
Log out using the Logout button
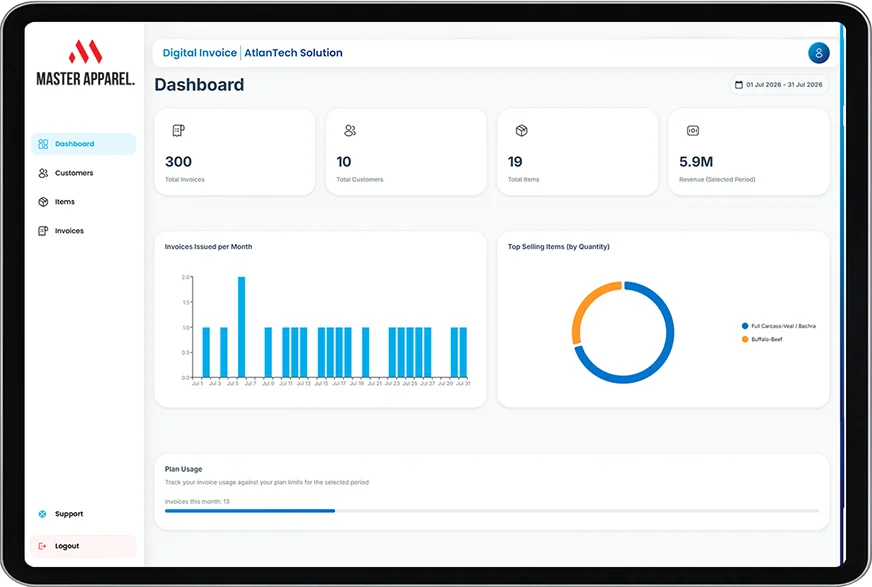click(83, 546)
